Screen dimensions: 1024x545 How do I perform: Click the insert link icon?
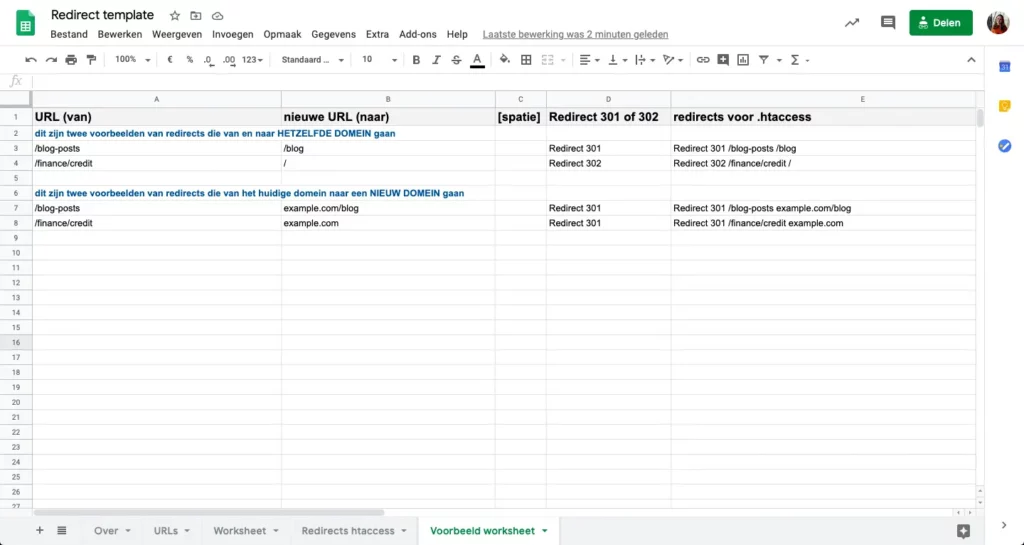pyautogui.click(x=703, y=60)
